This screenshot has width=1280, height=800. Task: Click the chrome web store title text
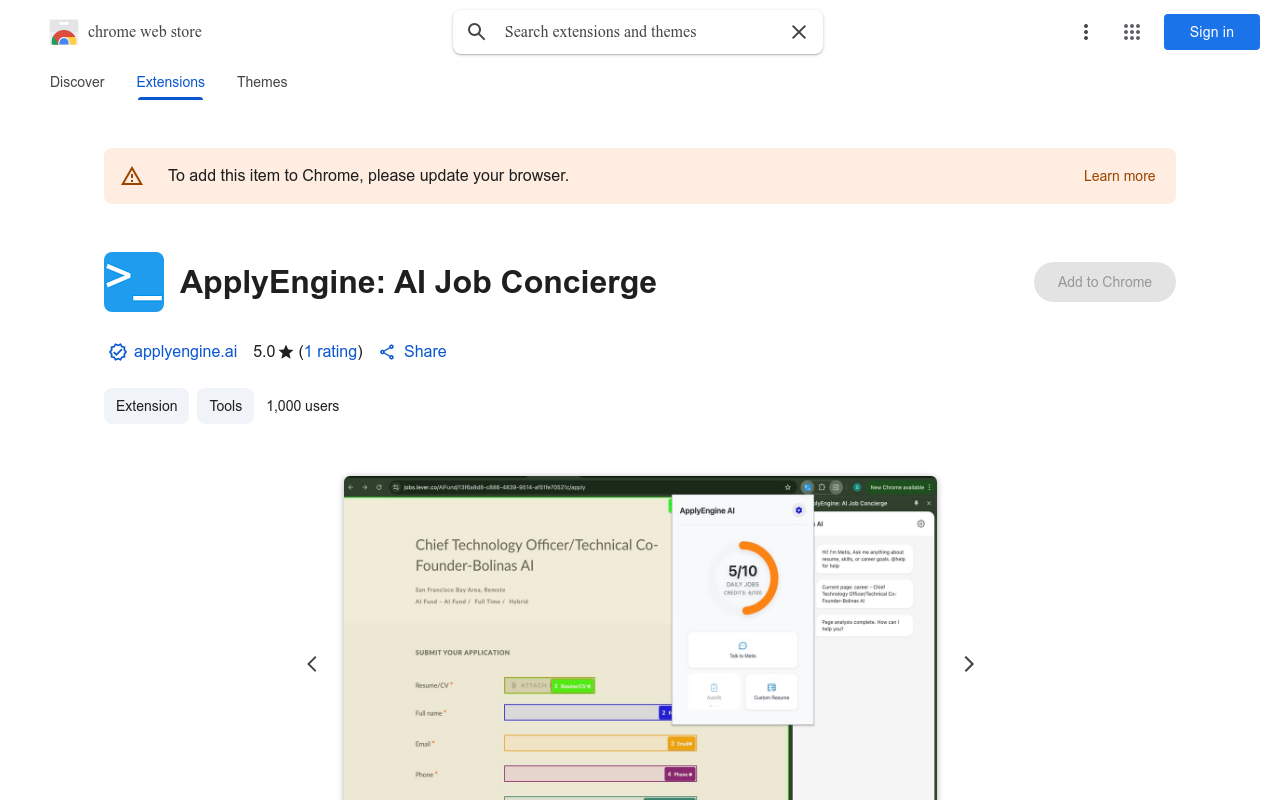click(x=145, y=32)
